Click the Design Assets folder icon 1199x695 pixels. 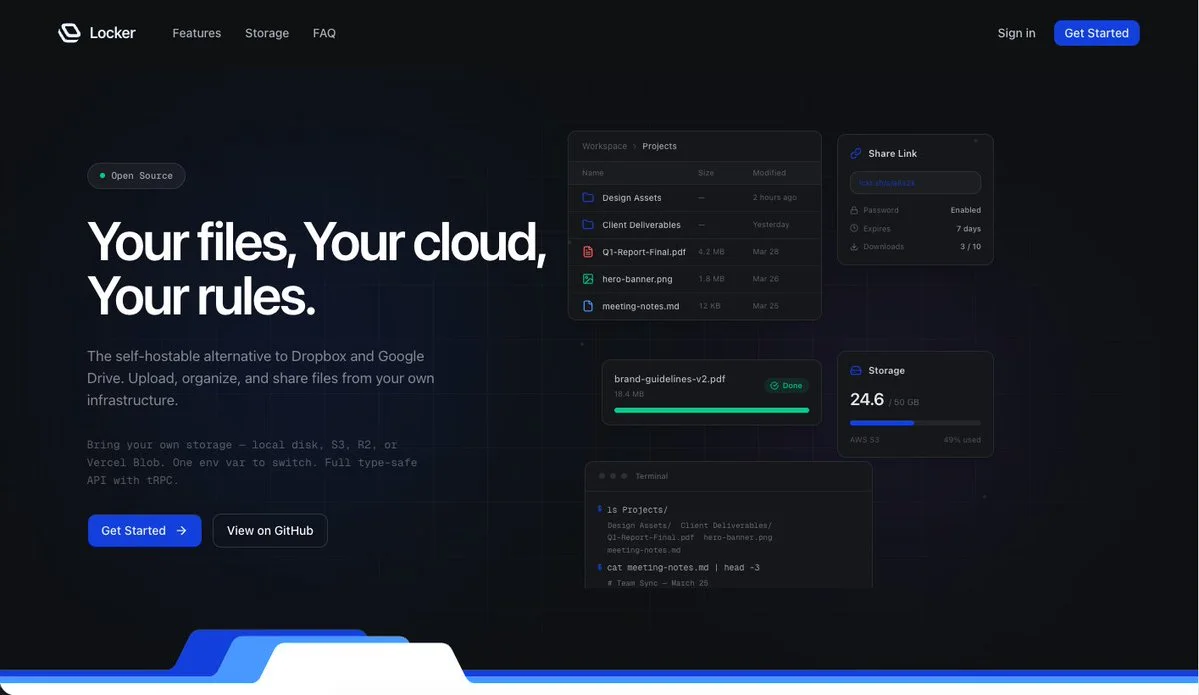[x=588, y=198]
